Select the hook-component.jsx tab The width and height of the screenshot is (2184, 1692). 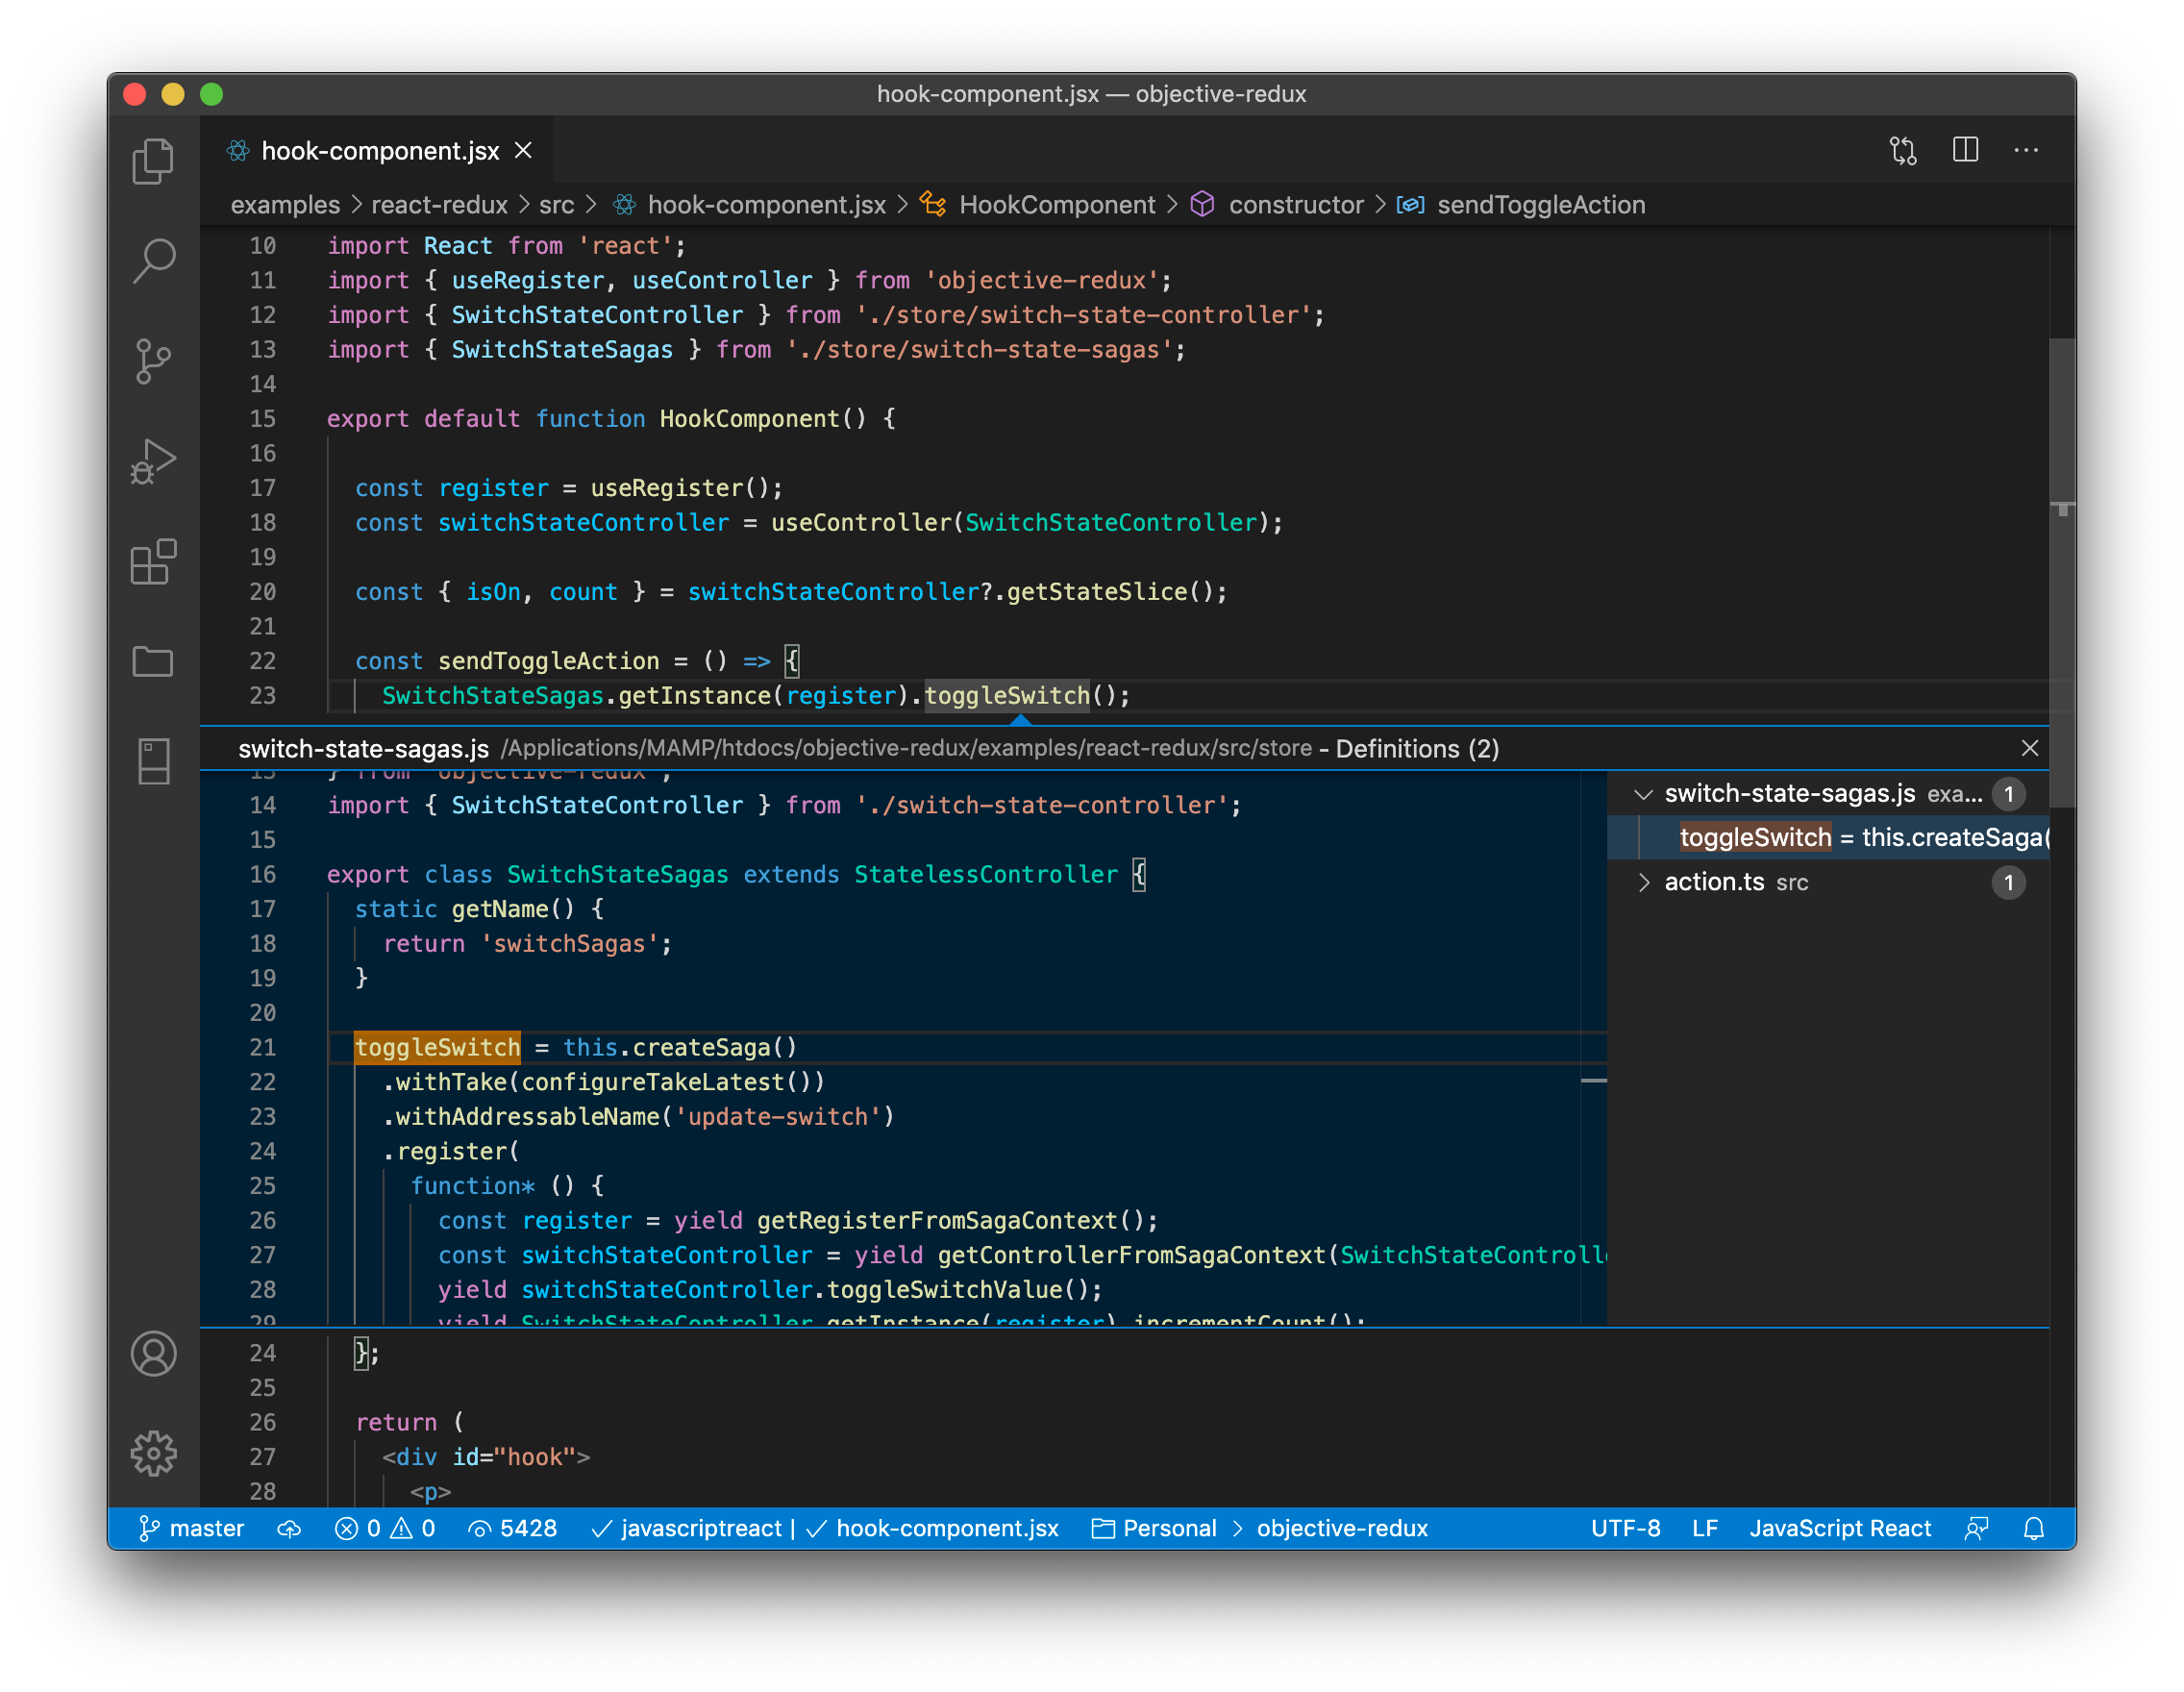pos(379,151)
